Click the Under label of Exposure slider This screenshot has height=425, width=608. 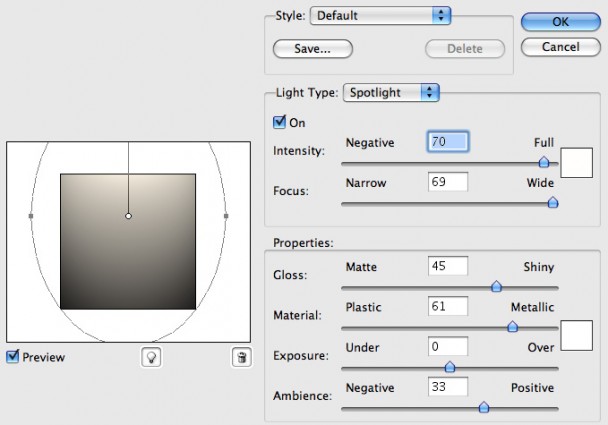point(362,347)
